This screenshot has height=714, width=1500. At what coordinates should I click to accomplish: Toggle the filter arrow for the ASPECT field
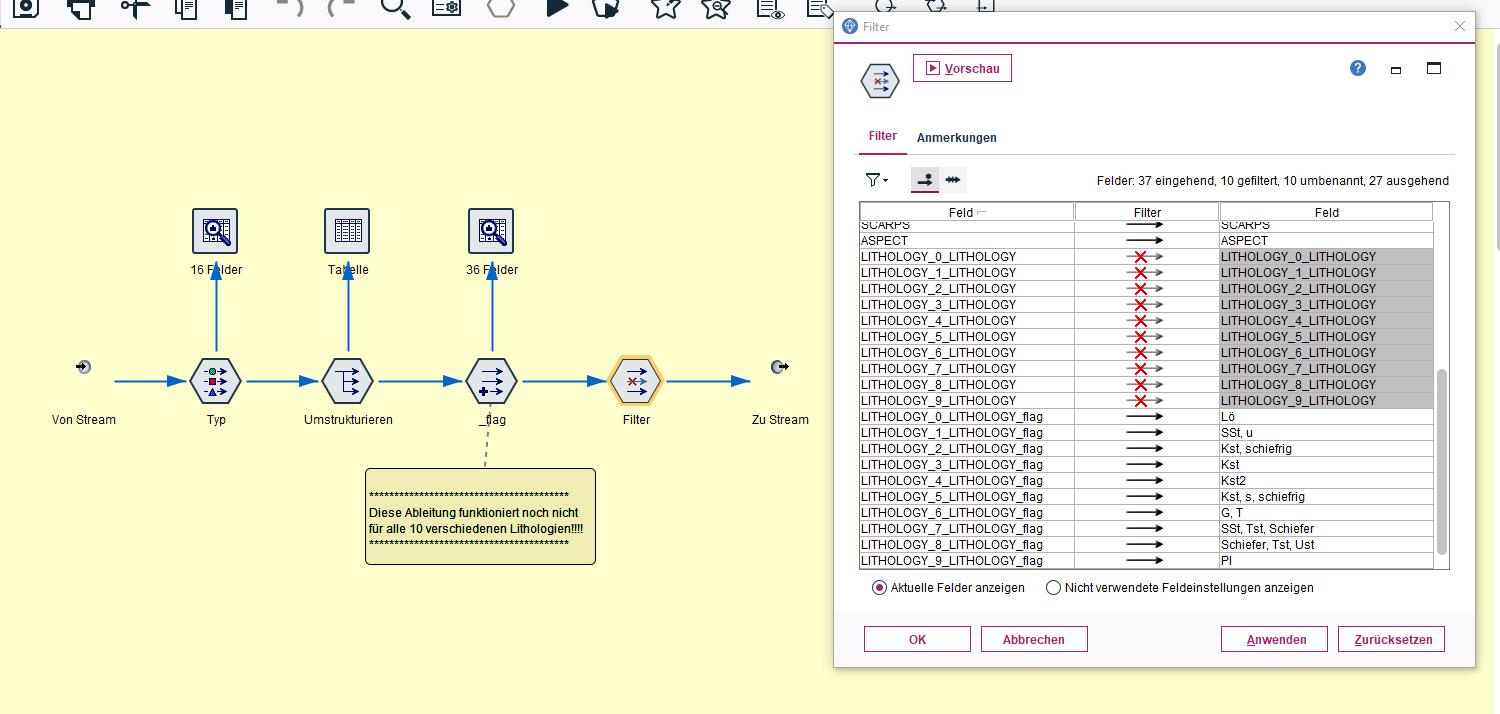[1146, 241]
